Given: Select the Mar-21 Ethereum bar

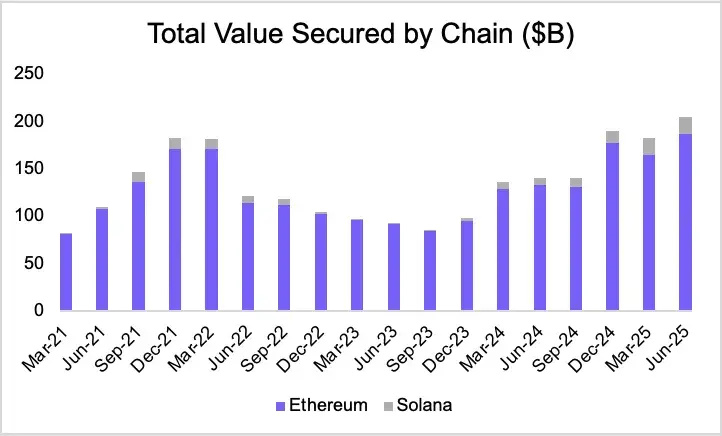Looking at the screenshot, I should tap(66, 272).
